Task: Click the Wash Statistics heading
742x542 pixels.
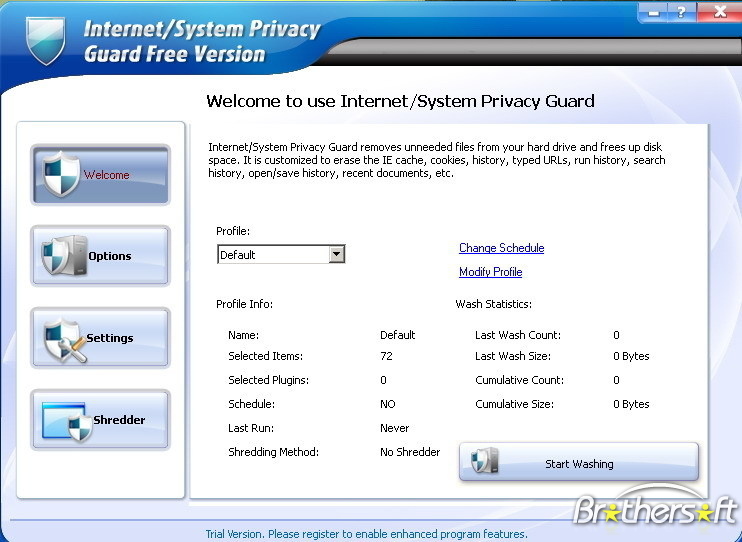Action: coord(494,304)
